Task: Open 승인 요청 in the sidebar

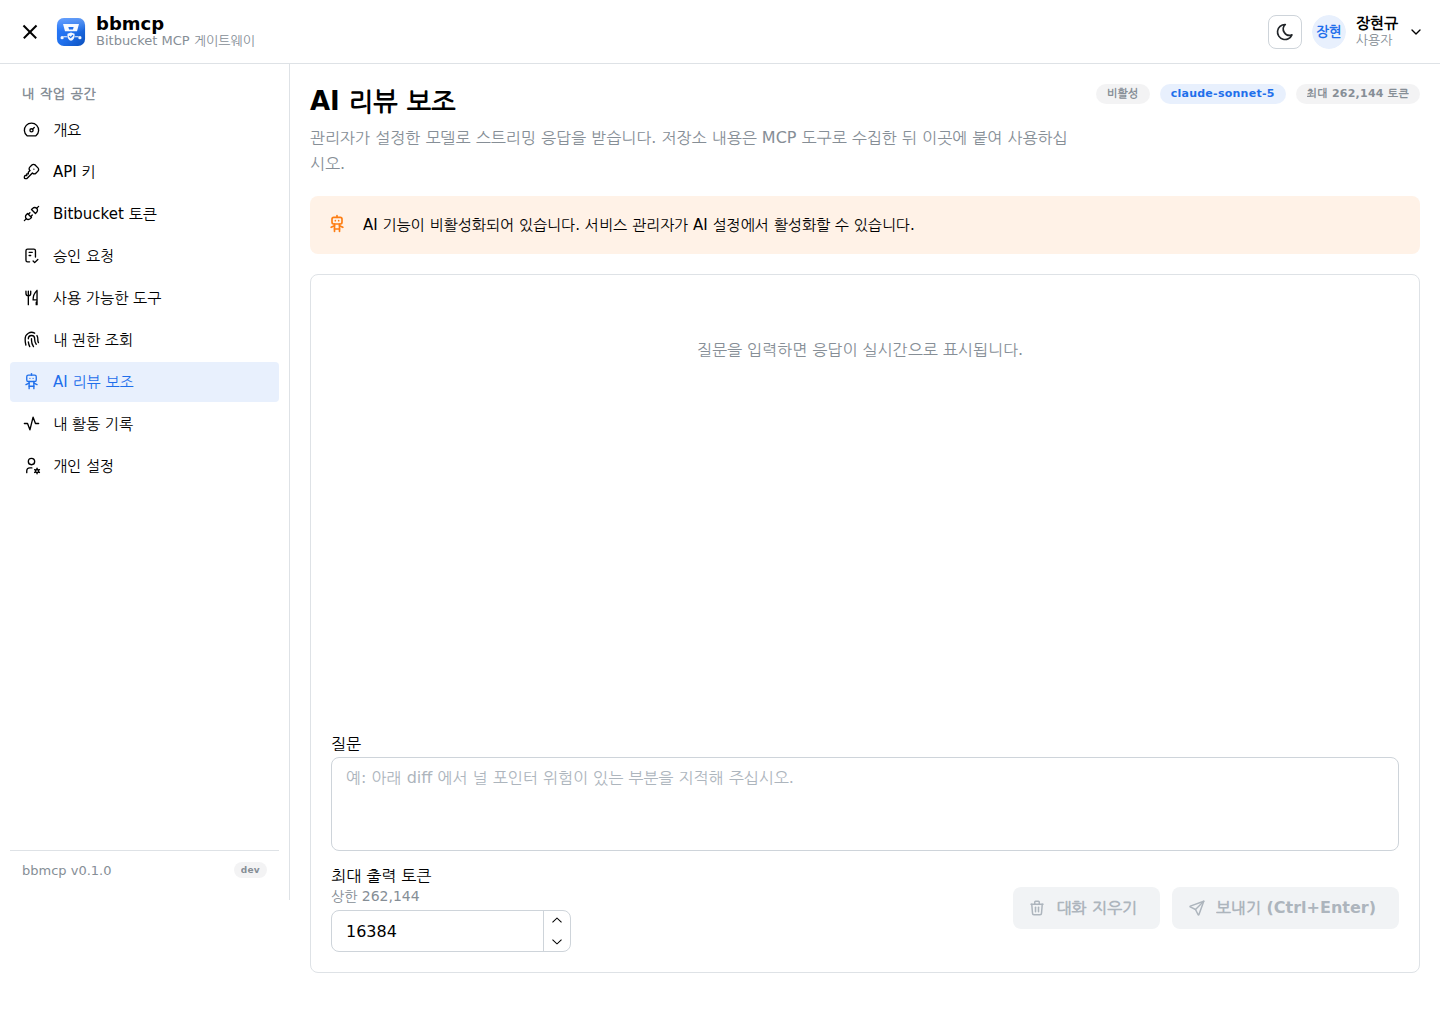Action: coord(144,256)
